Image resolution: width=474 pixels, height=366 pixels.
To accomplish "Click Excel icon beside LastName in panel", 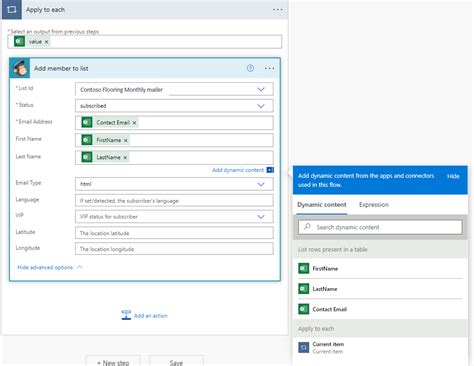I will pos(303,289).
